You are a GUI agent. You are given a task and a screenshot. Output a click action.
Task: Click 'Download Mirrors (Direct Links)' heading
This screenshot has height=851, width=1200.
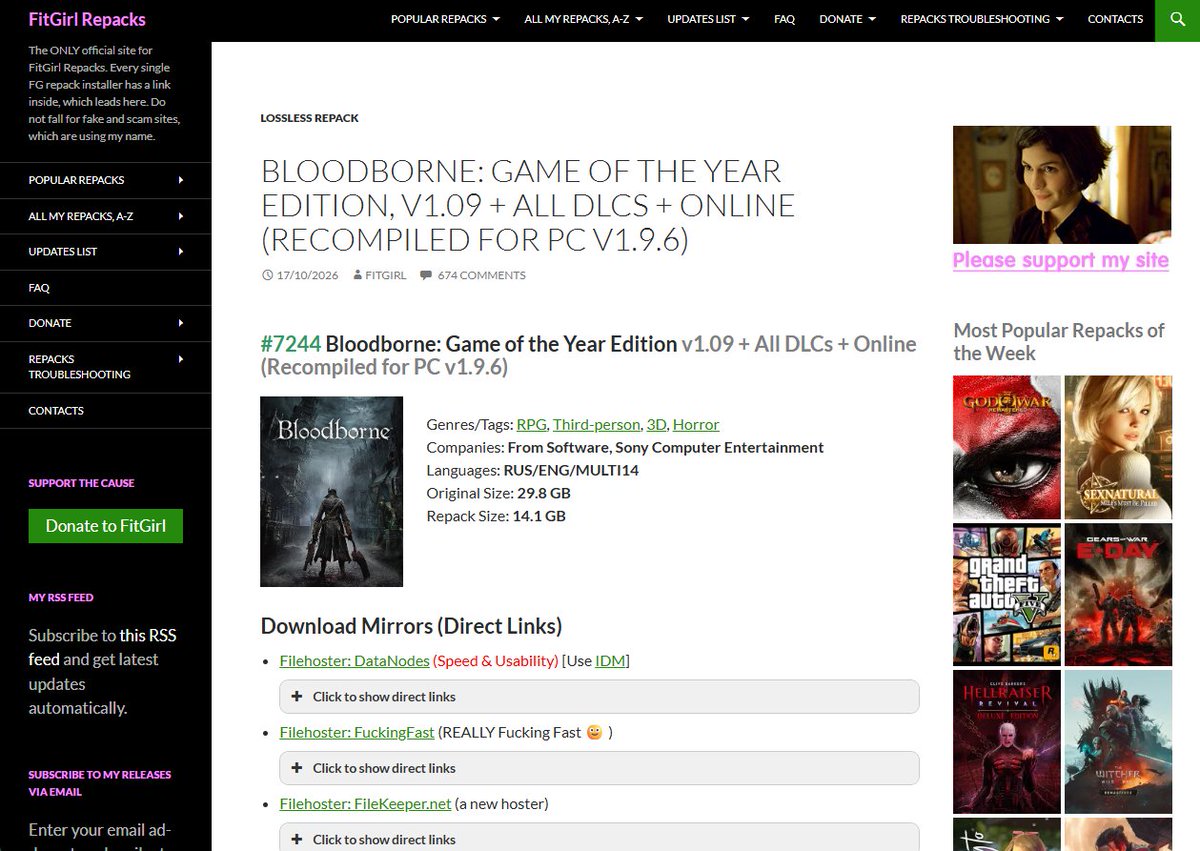(x=411, y=626)
